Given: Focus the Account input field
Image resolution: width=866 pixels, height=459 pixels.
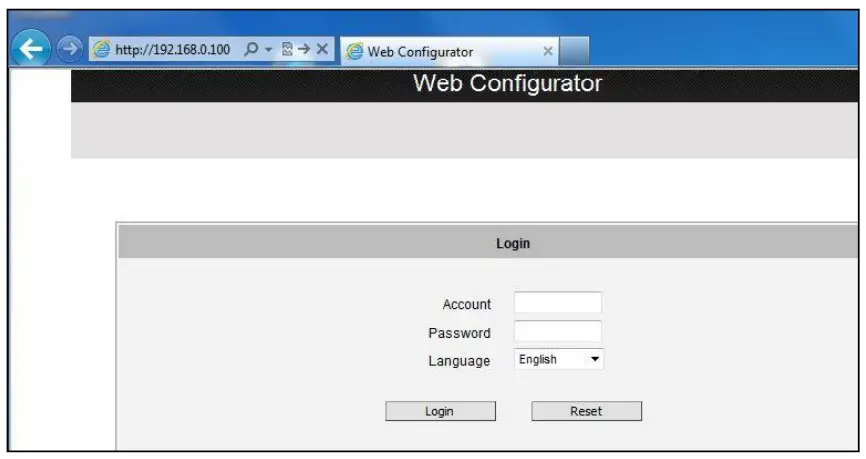Looking at the screenshot, I should point(558,303).
